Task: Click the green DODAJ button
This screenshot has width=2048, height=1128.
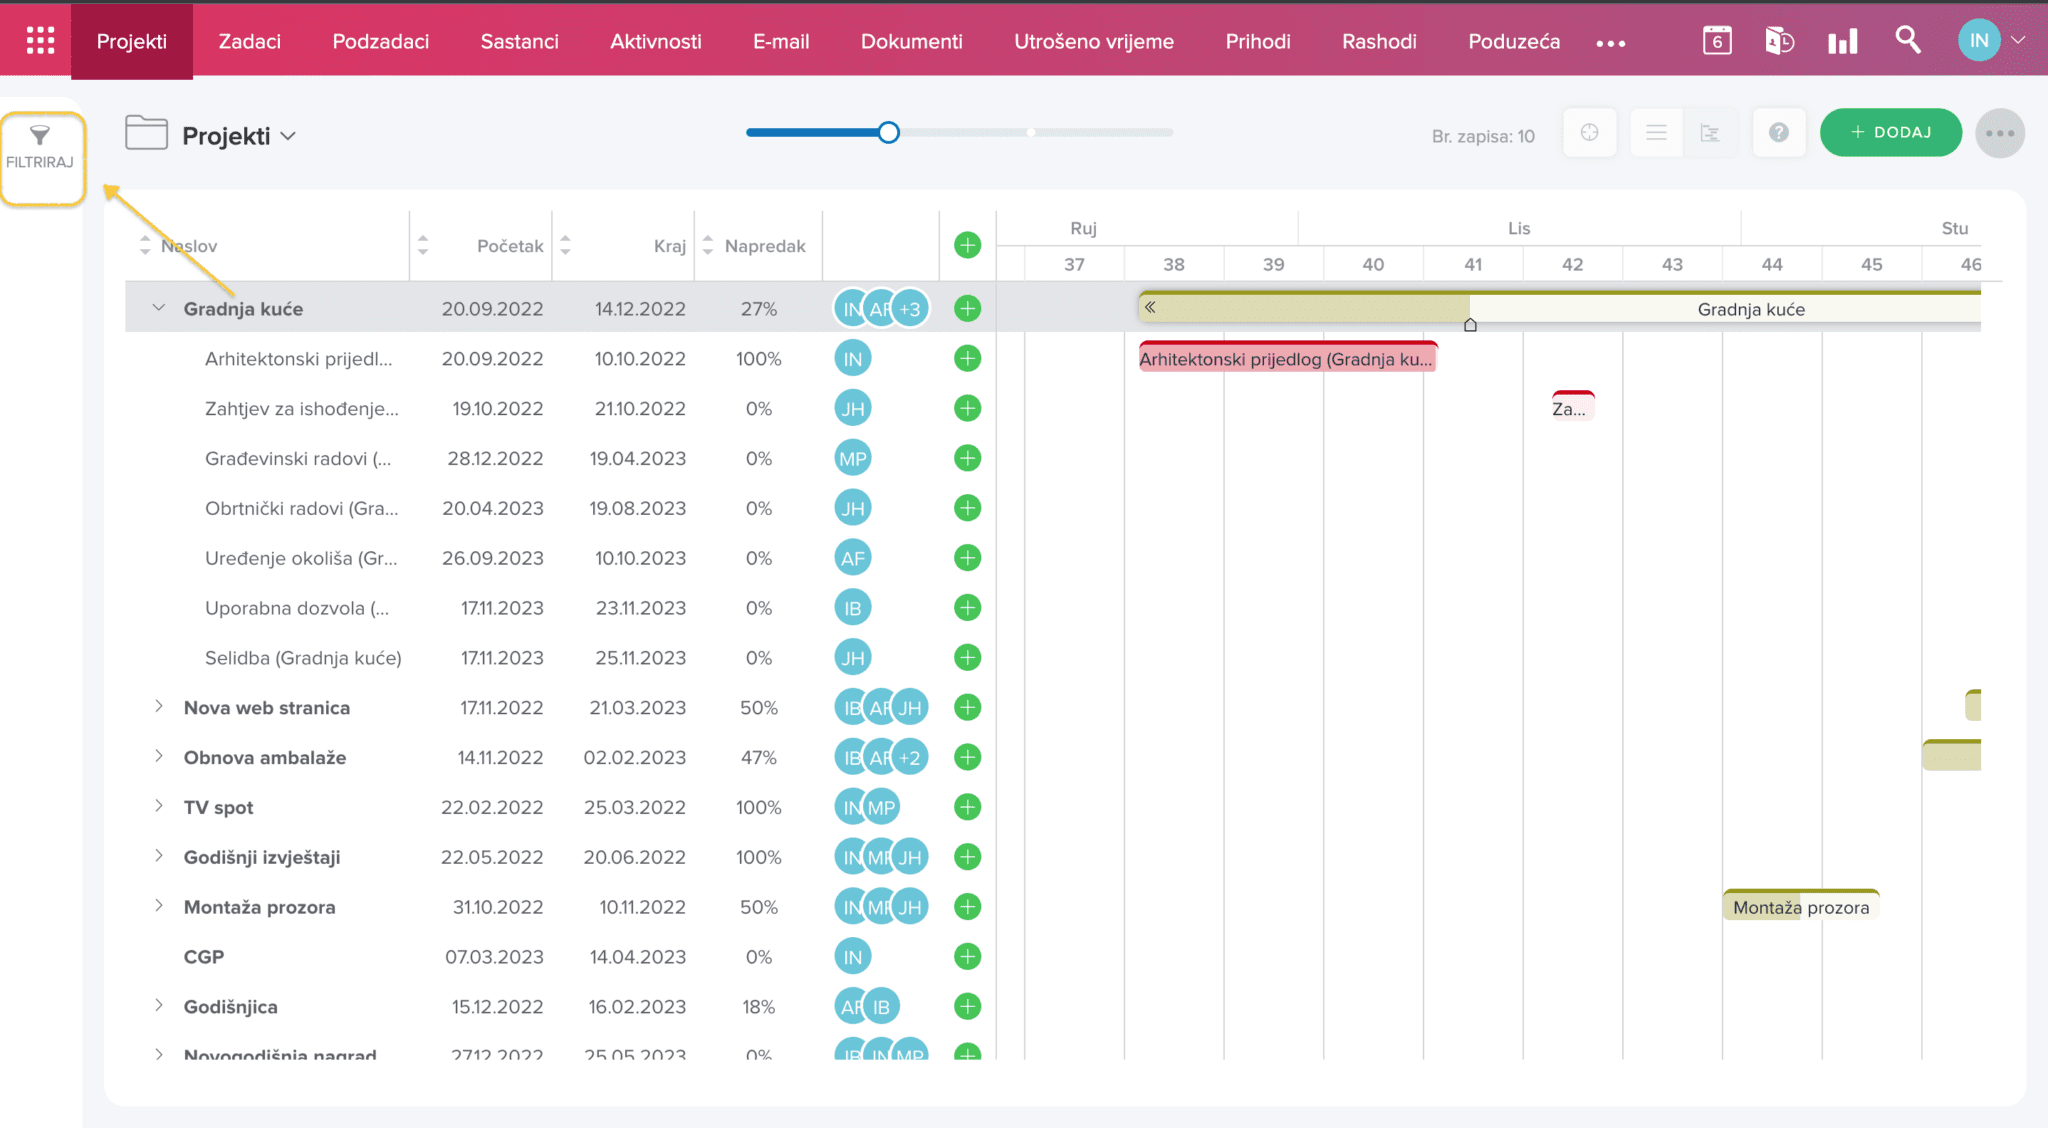Action: click(1890, 133)
